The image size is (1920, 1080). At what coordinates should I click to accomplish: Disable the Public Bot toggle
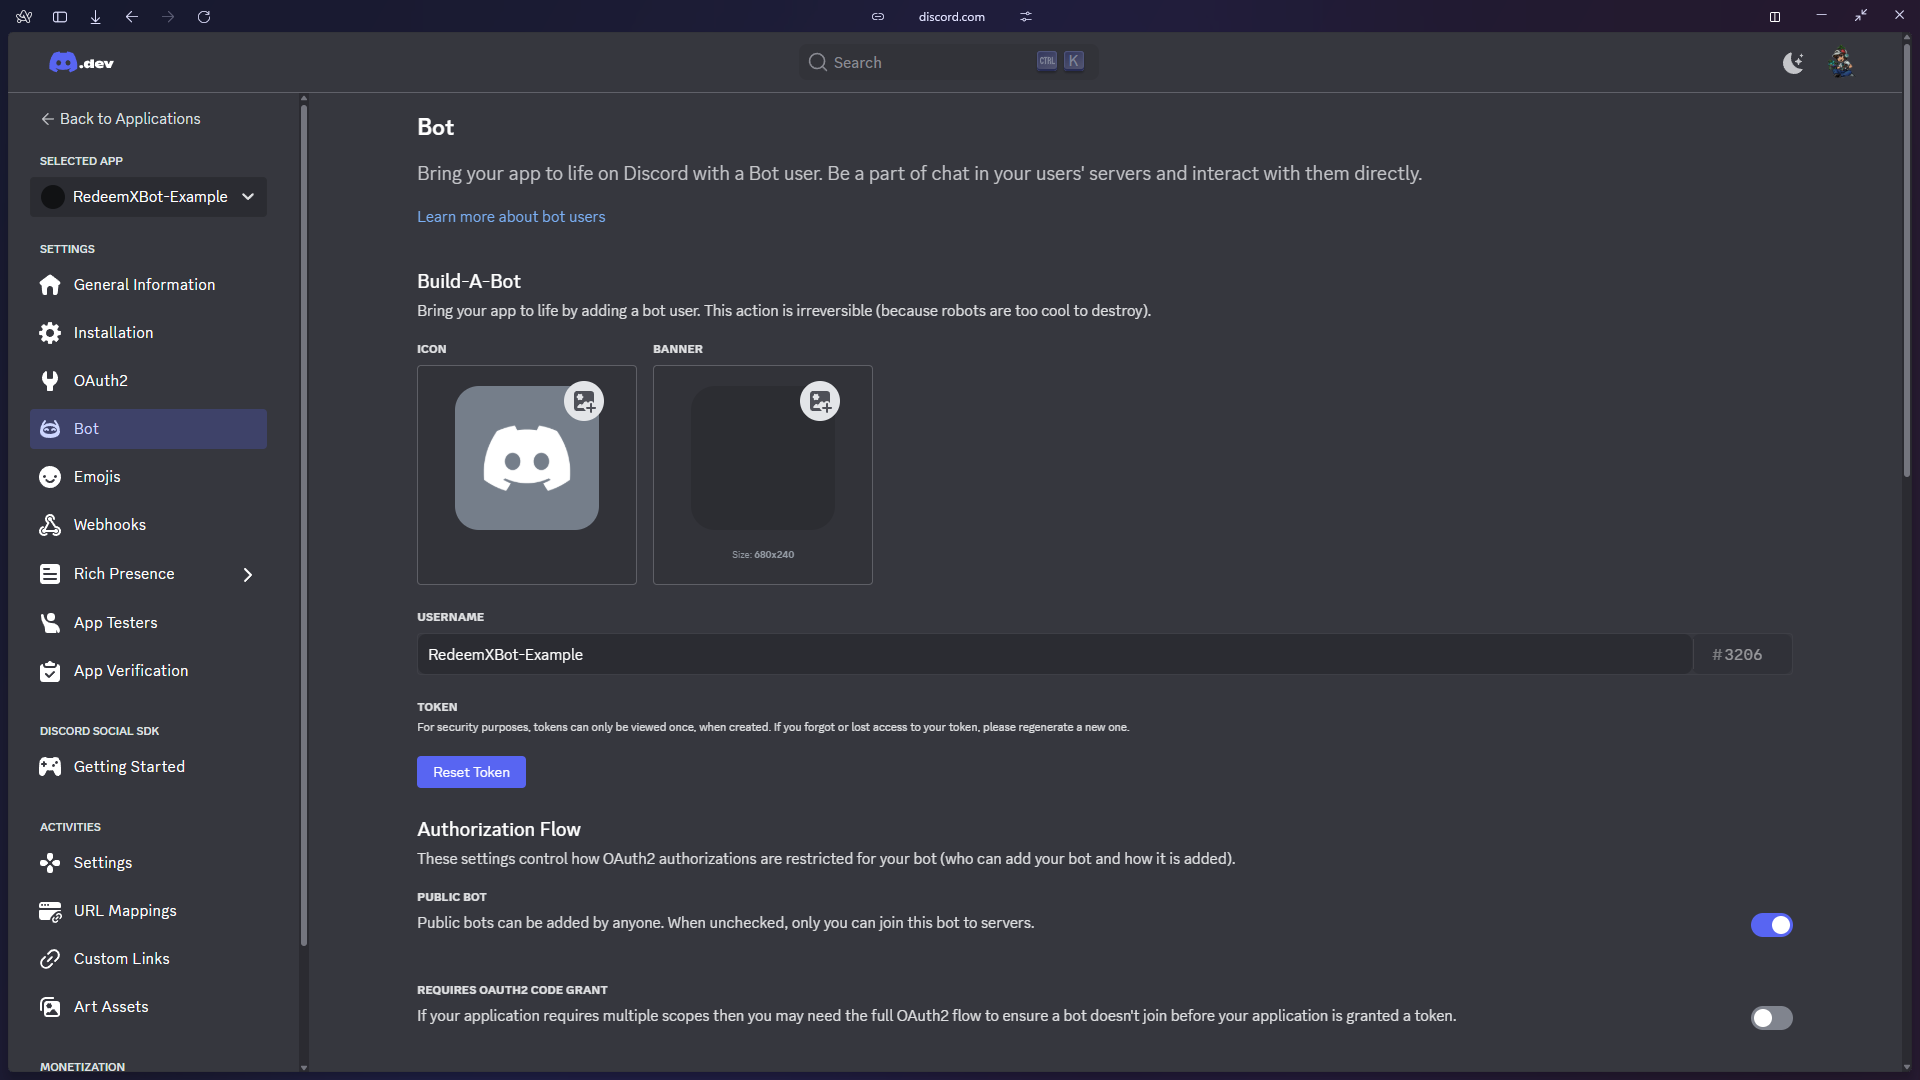coord(1771,925)
